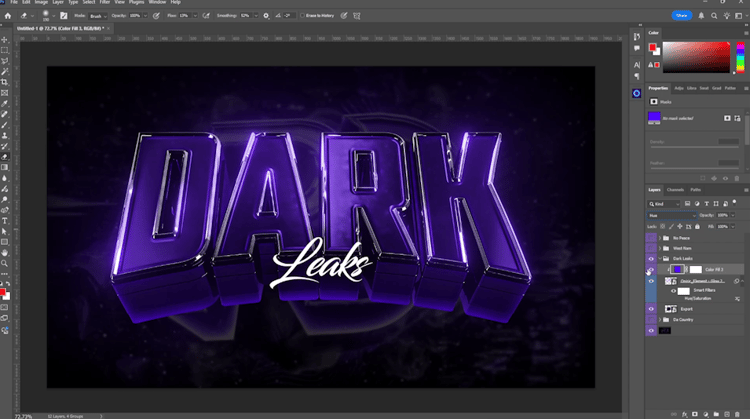Expand the No Peace group

660,238
